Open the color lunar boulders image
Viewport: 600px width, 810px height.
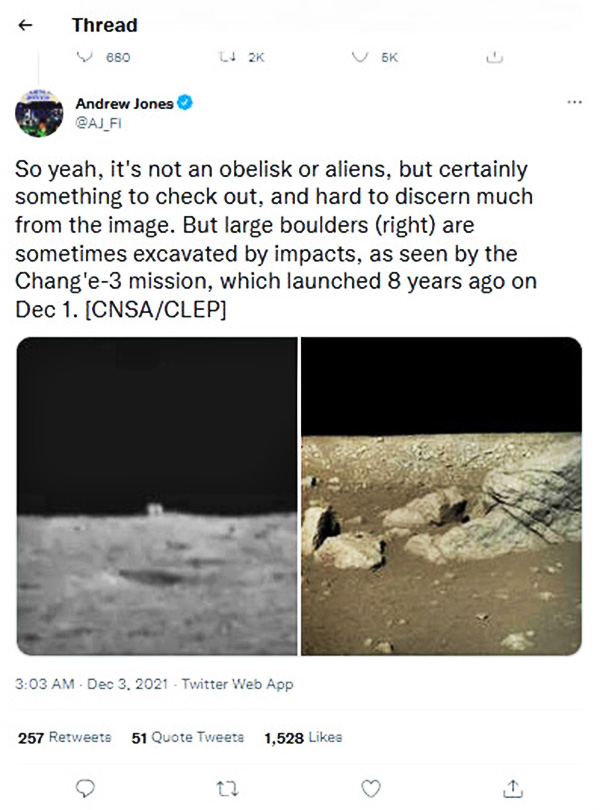[x=441, y=496]
